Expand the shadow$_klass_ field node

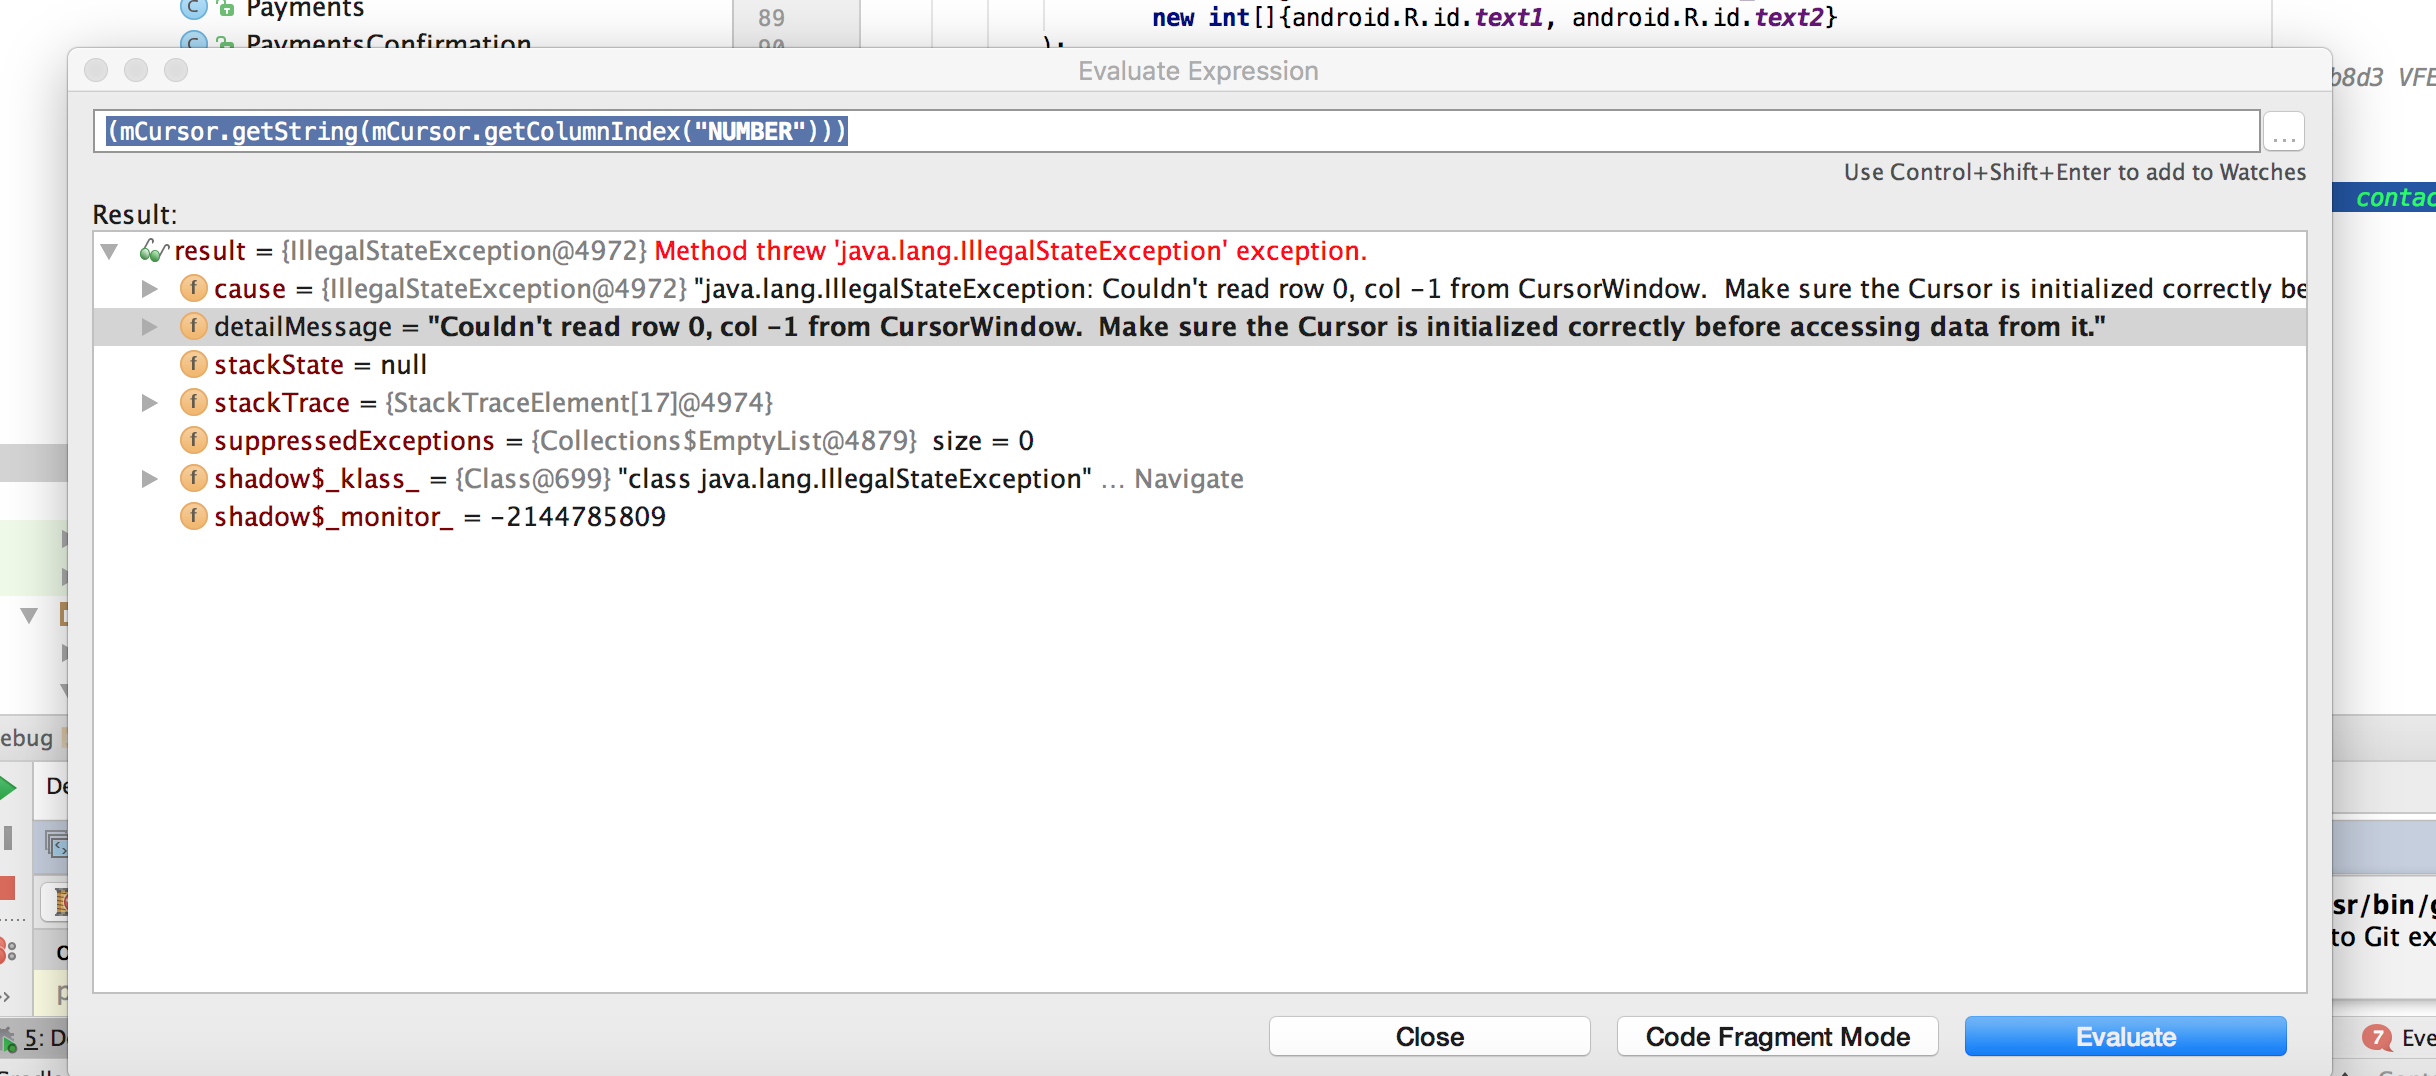[x=149, y=479]
